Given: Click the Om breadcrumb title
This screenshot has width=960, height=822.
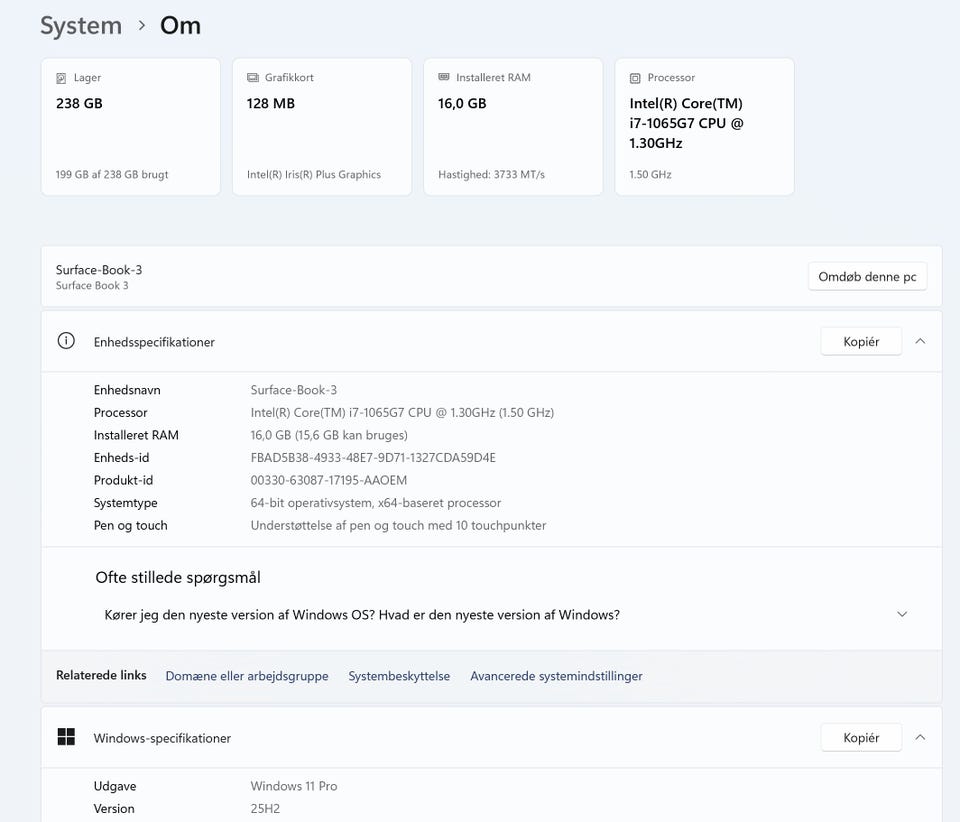Looking at the screenshot, I should point(180,25).
